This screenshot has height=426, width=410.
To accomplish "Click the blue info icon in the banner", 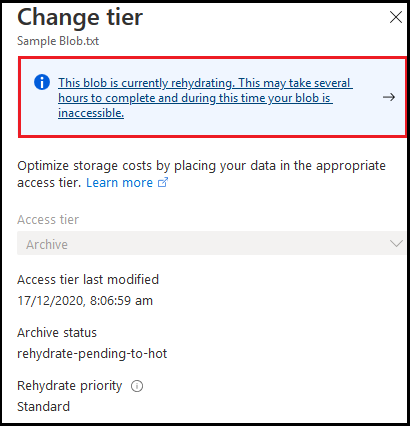I will coord(42,82).
